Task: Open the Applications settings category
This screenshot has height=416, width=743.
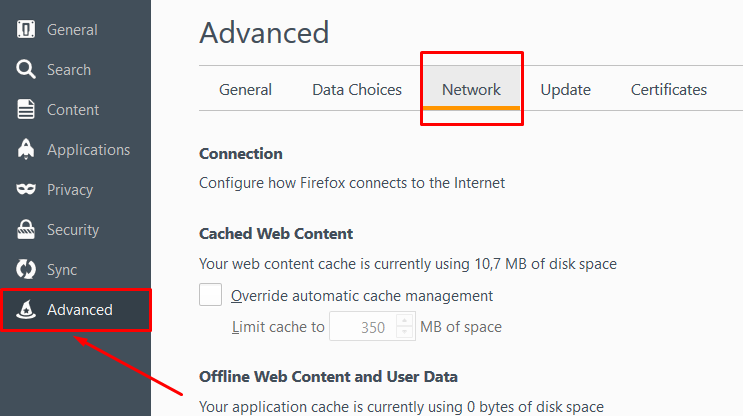Action: (x=88, y=150)
